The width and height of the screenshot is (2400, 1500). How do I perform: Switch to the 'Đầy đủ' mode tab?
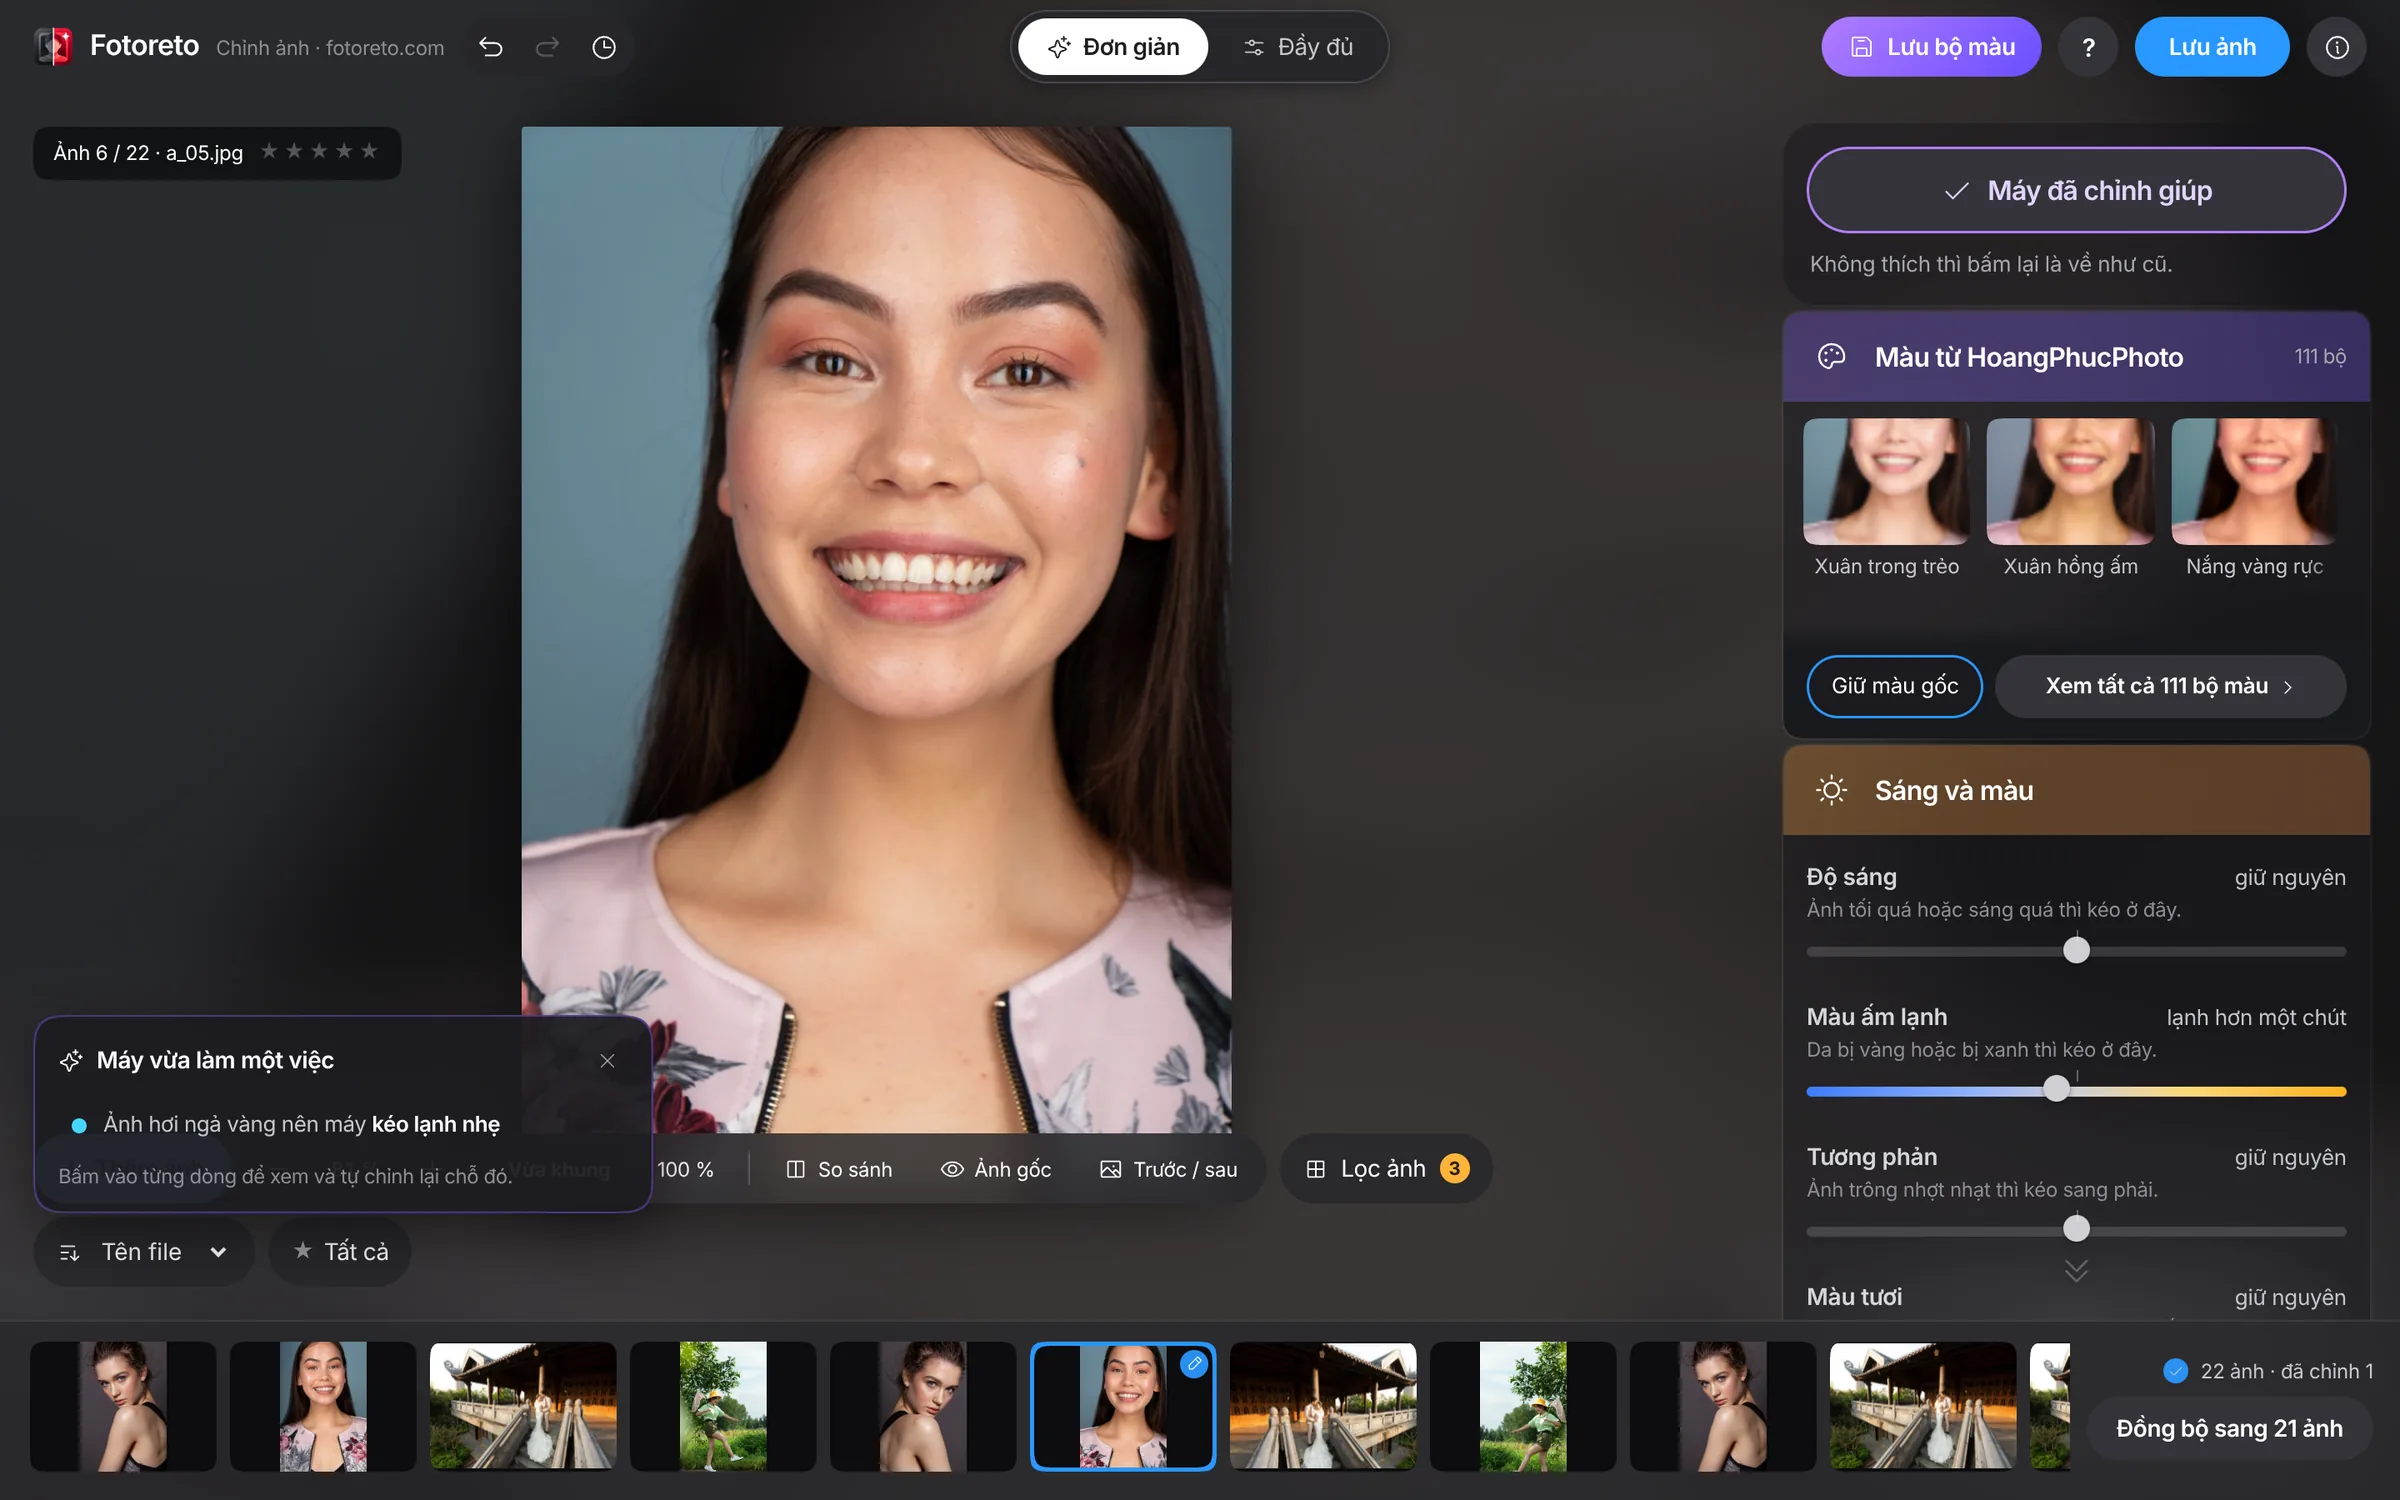click(1298, 47)
